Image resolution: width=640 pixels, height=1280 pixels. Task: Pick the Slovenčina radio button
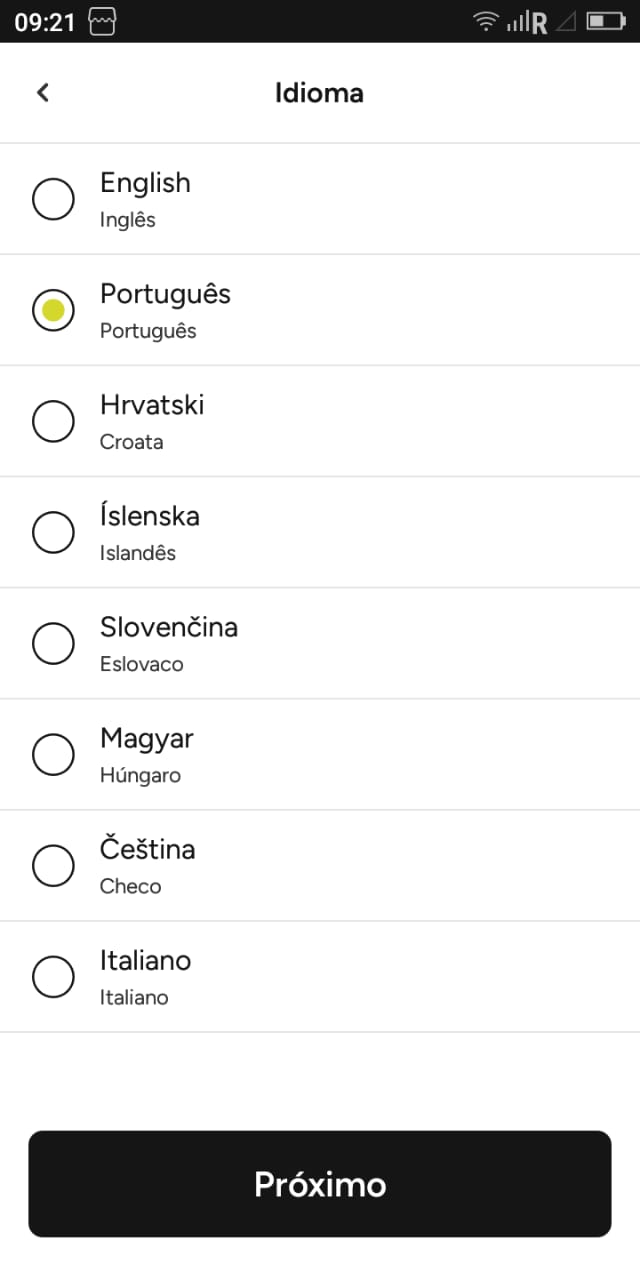pos(53,643)
